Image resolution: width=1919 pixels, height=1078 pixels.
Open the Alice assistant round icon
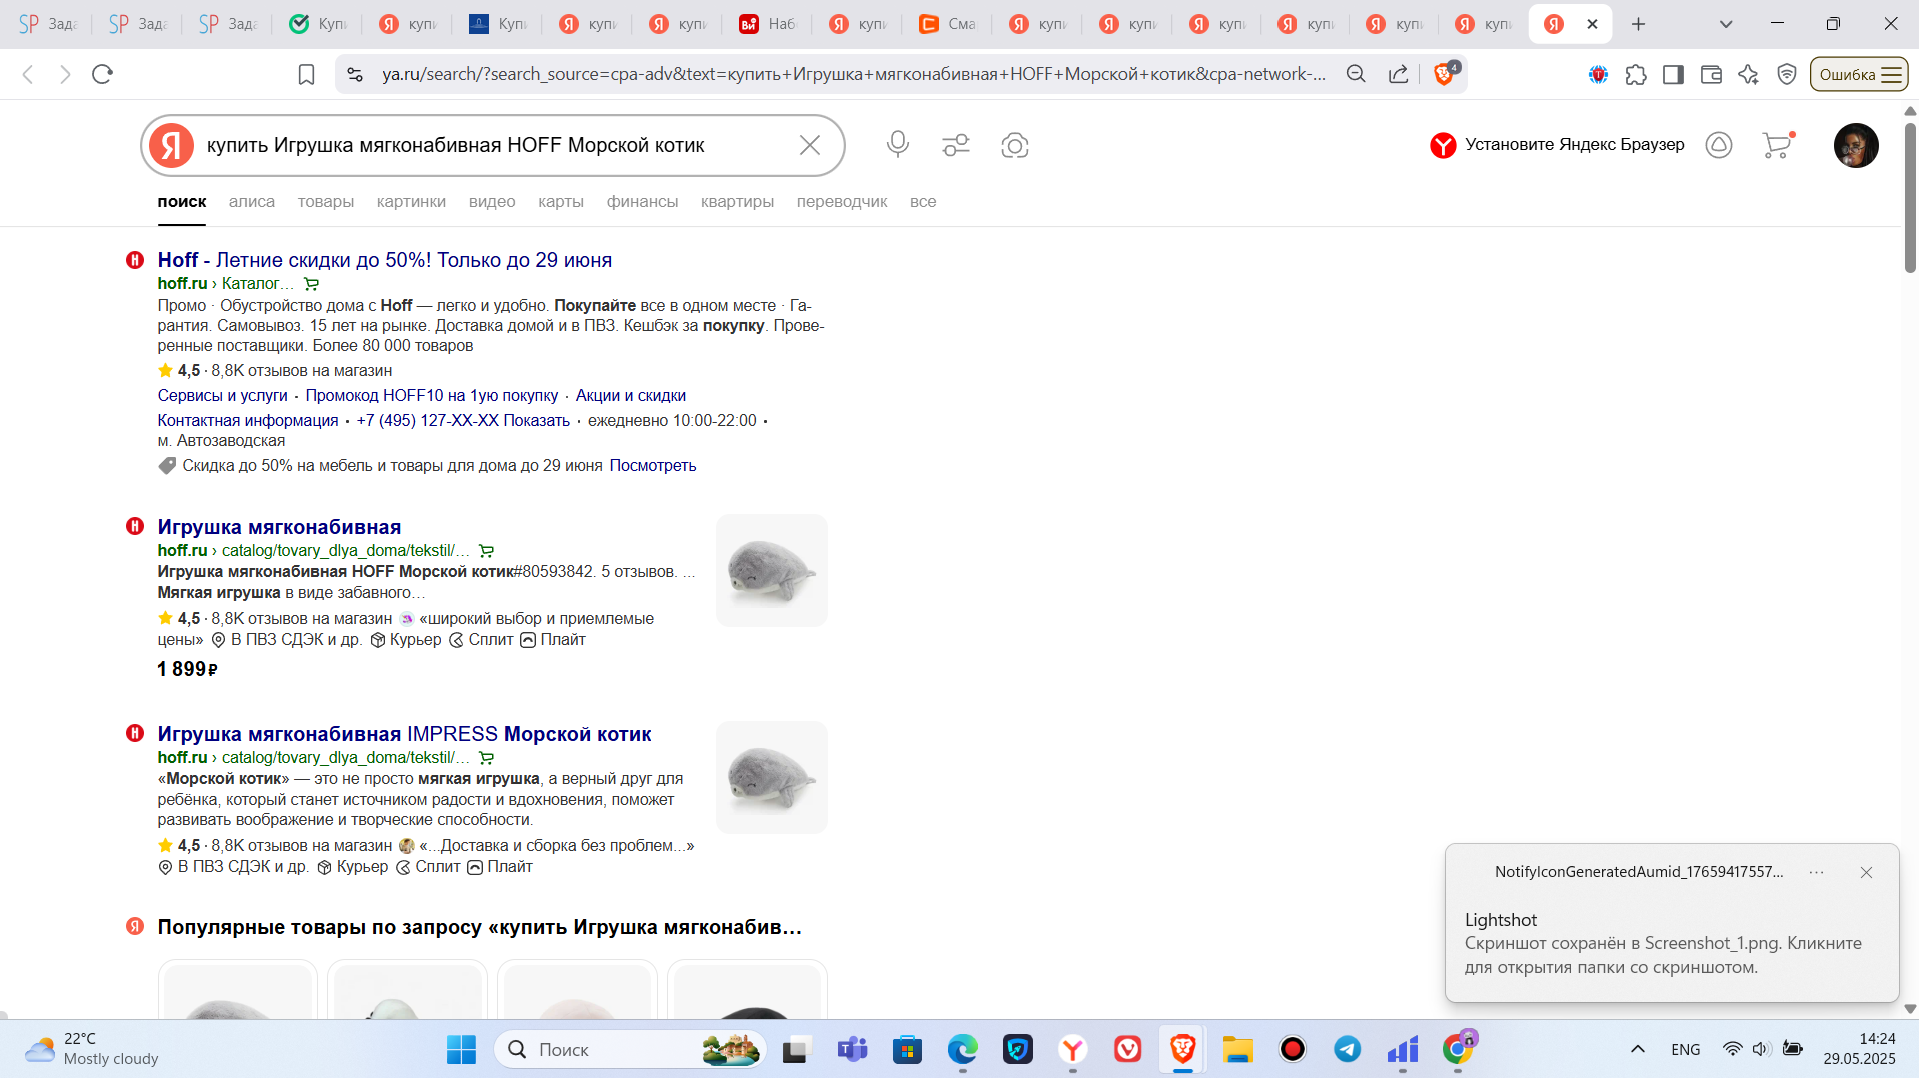coord(1719,145)
